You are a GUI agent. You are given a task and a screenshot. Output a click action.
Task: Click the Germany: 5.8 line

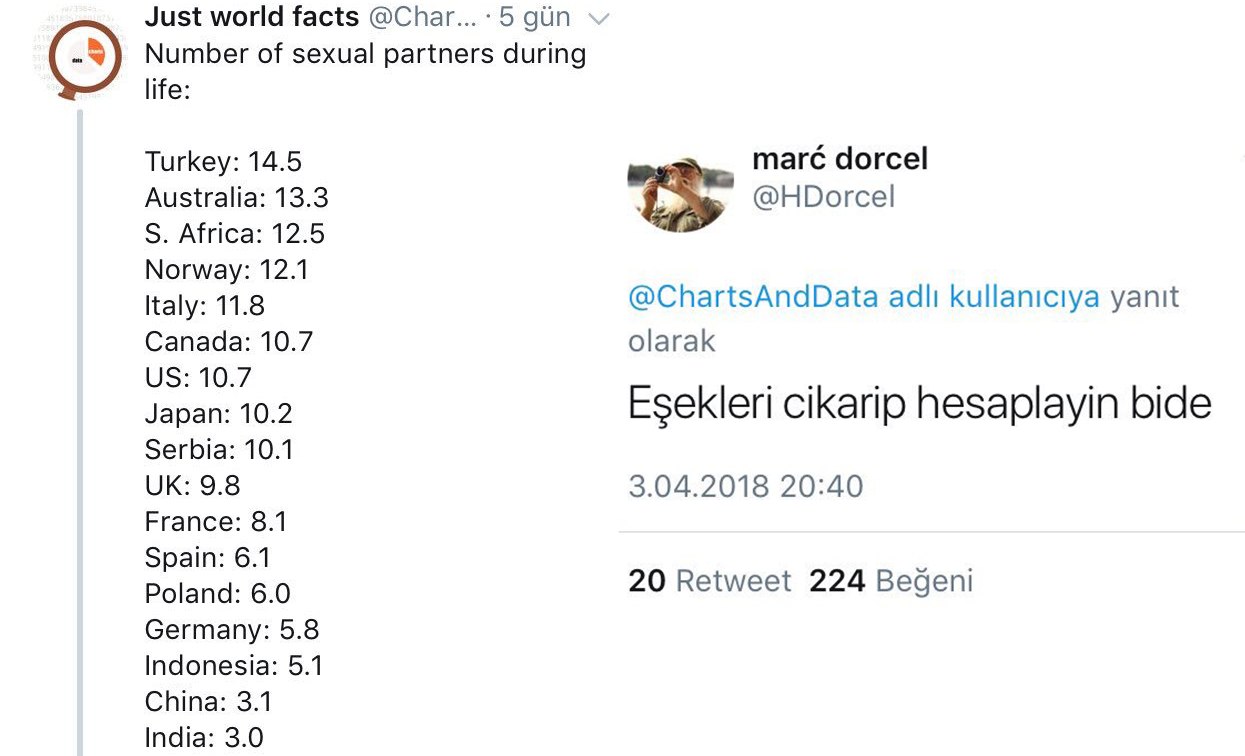232,630
